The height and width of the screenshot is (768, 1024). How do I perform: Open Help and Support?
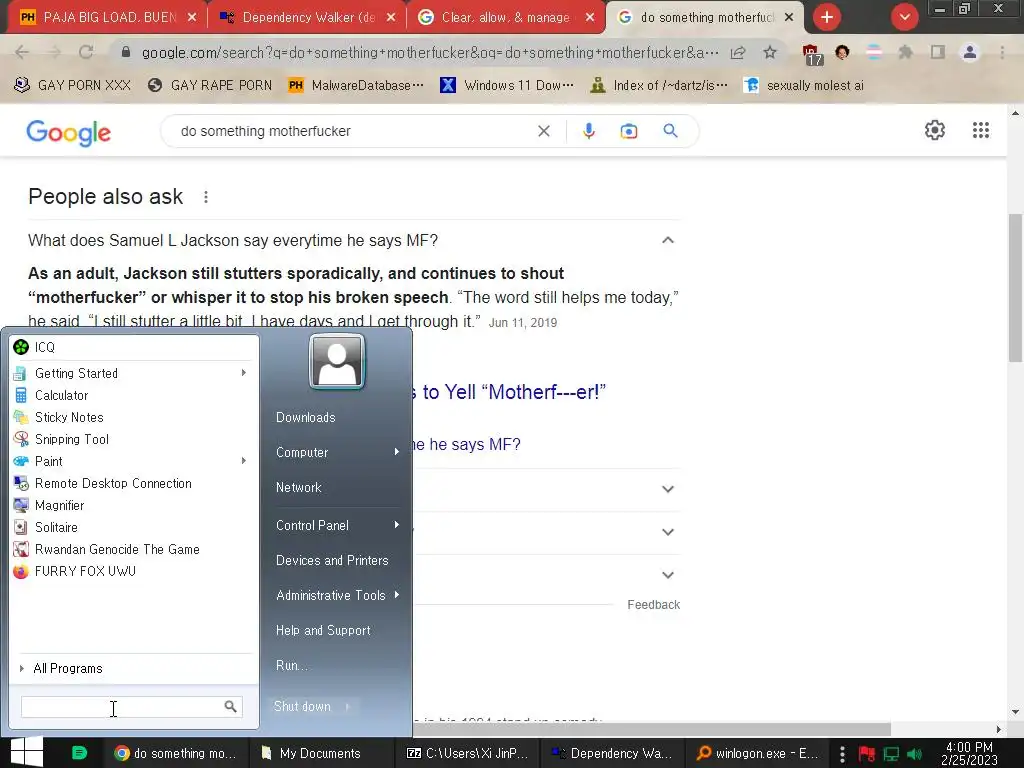click(323, 630)
